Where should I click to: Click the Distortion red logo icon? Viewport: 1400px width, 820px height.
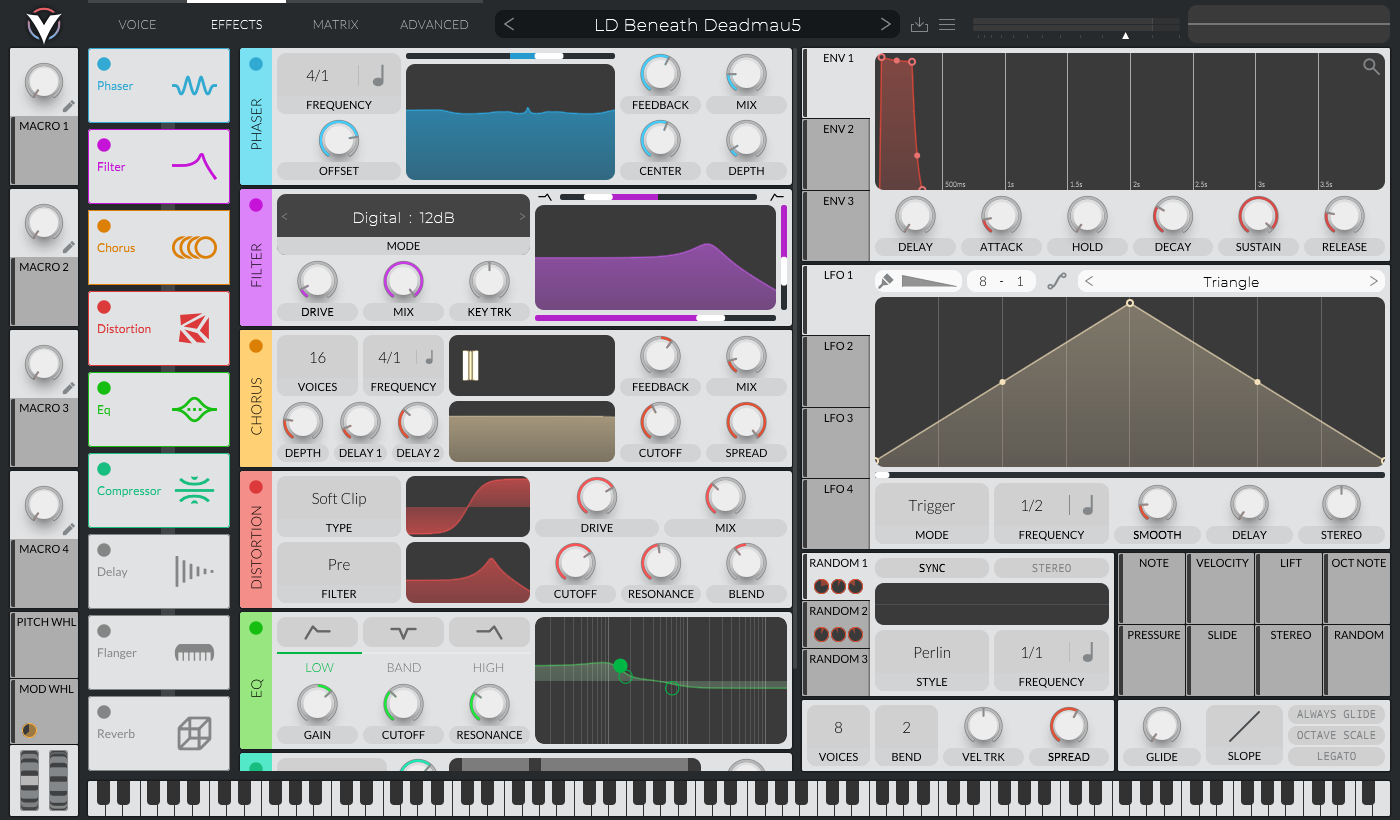pyautogui.click(x=194, y=328)
